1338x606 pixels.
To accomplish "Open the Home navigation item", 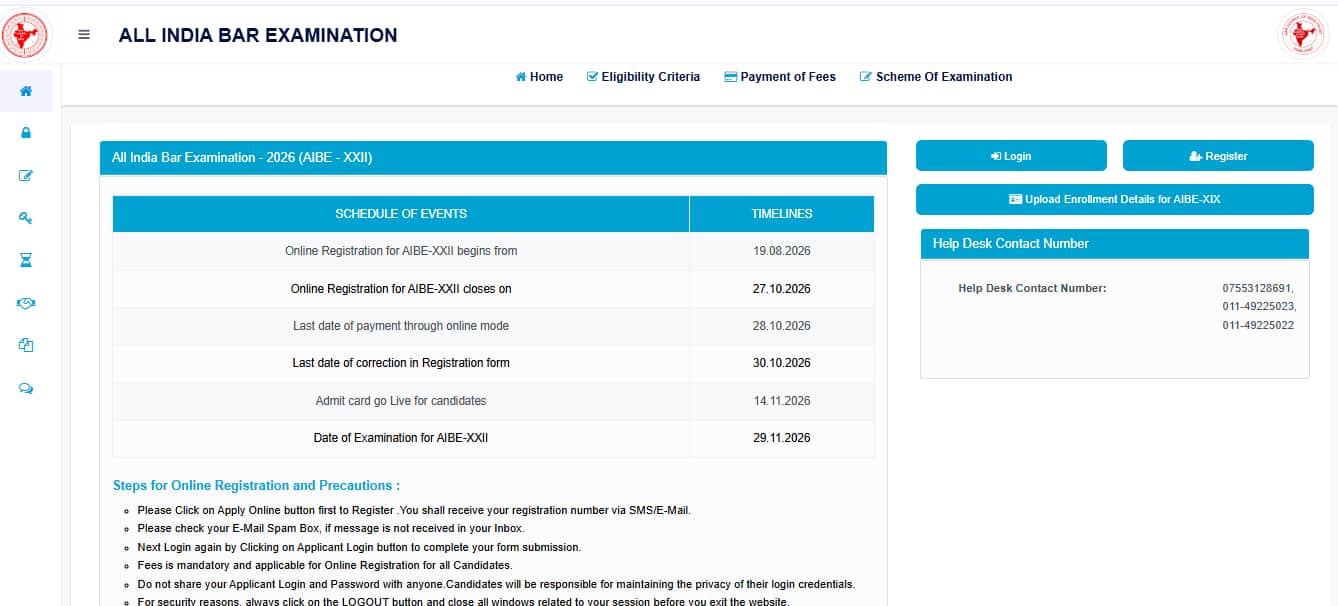I will coord(539,77).
